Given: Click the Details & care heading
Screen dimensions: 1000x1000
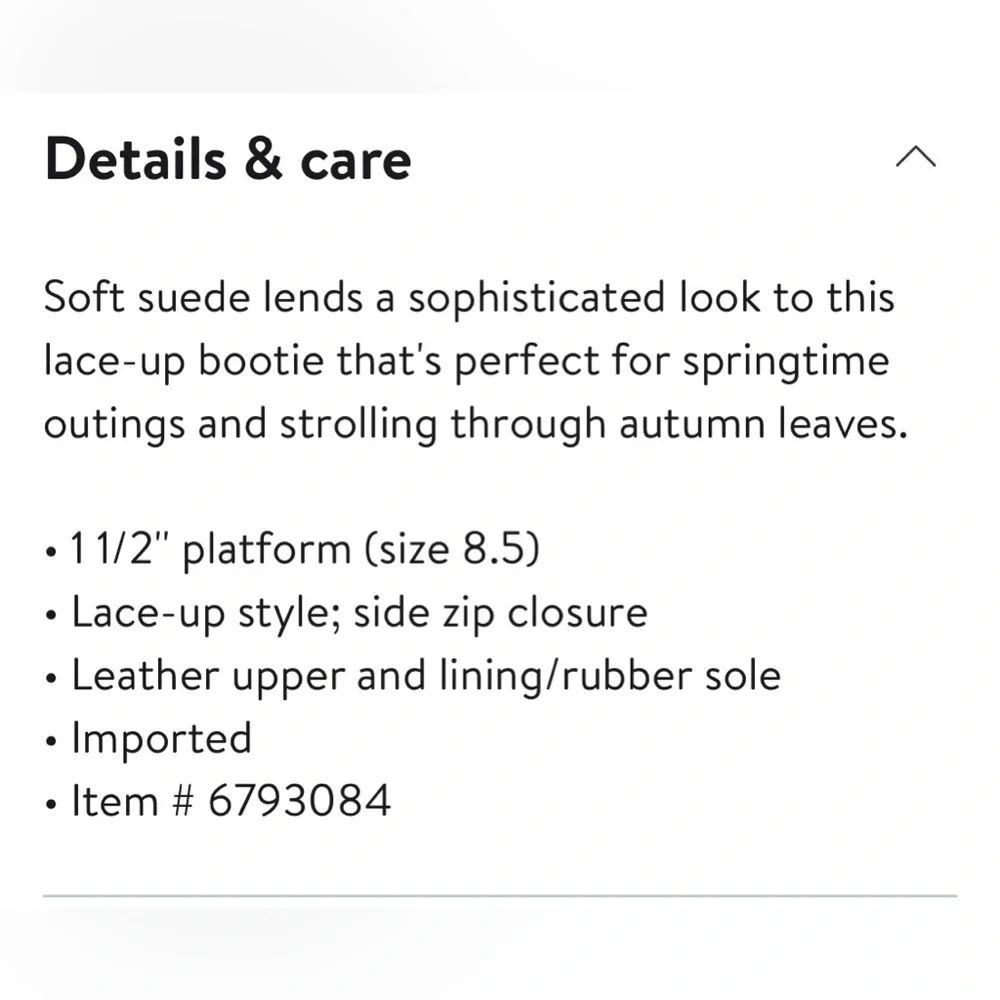Looking at the screenshot, I should 228,160.
